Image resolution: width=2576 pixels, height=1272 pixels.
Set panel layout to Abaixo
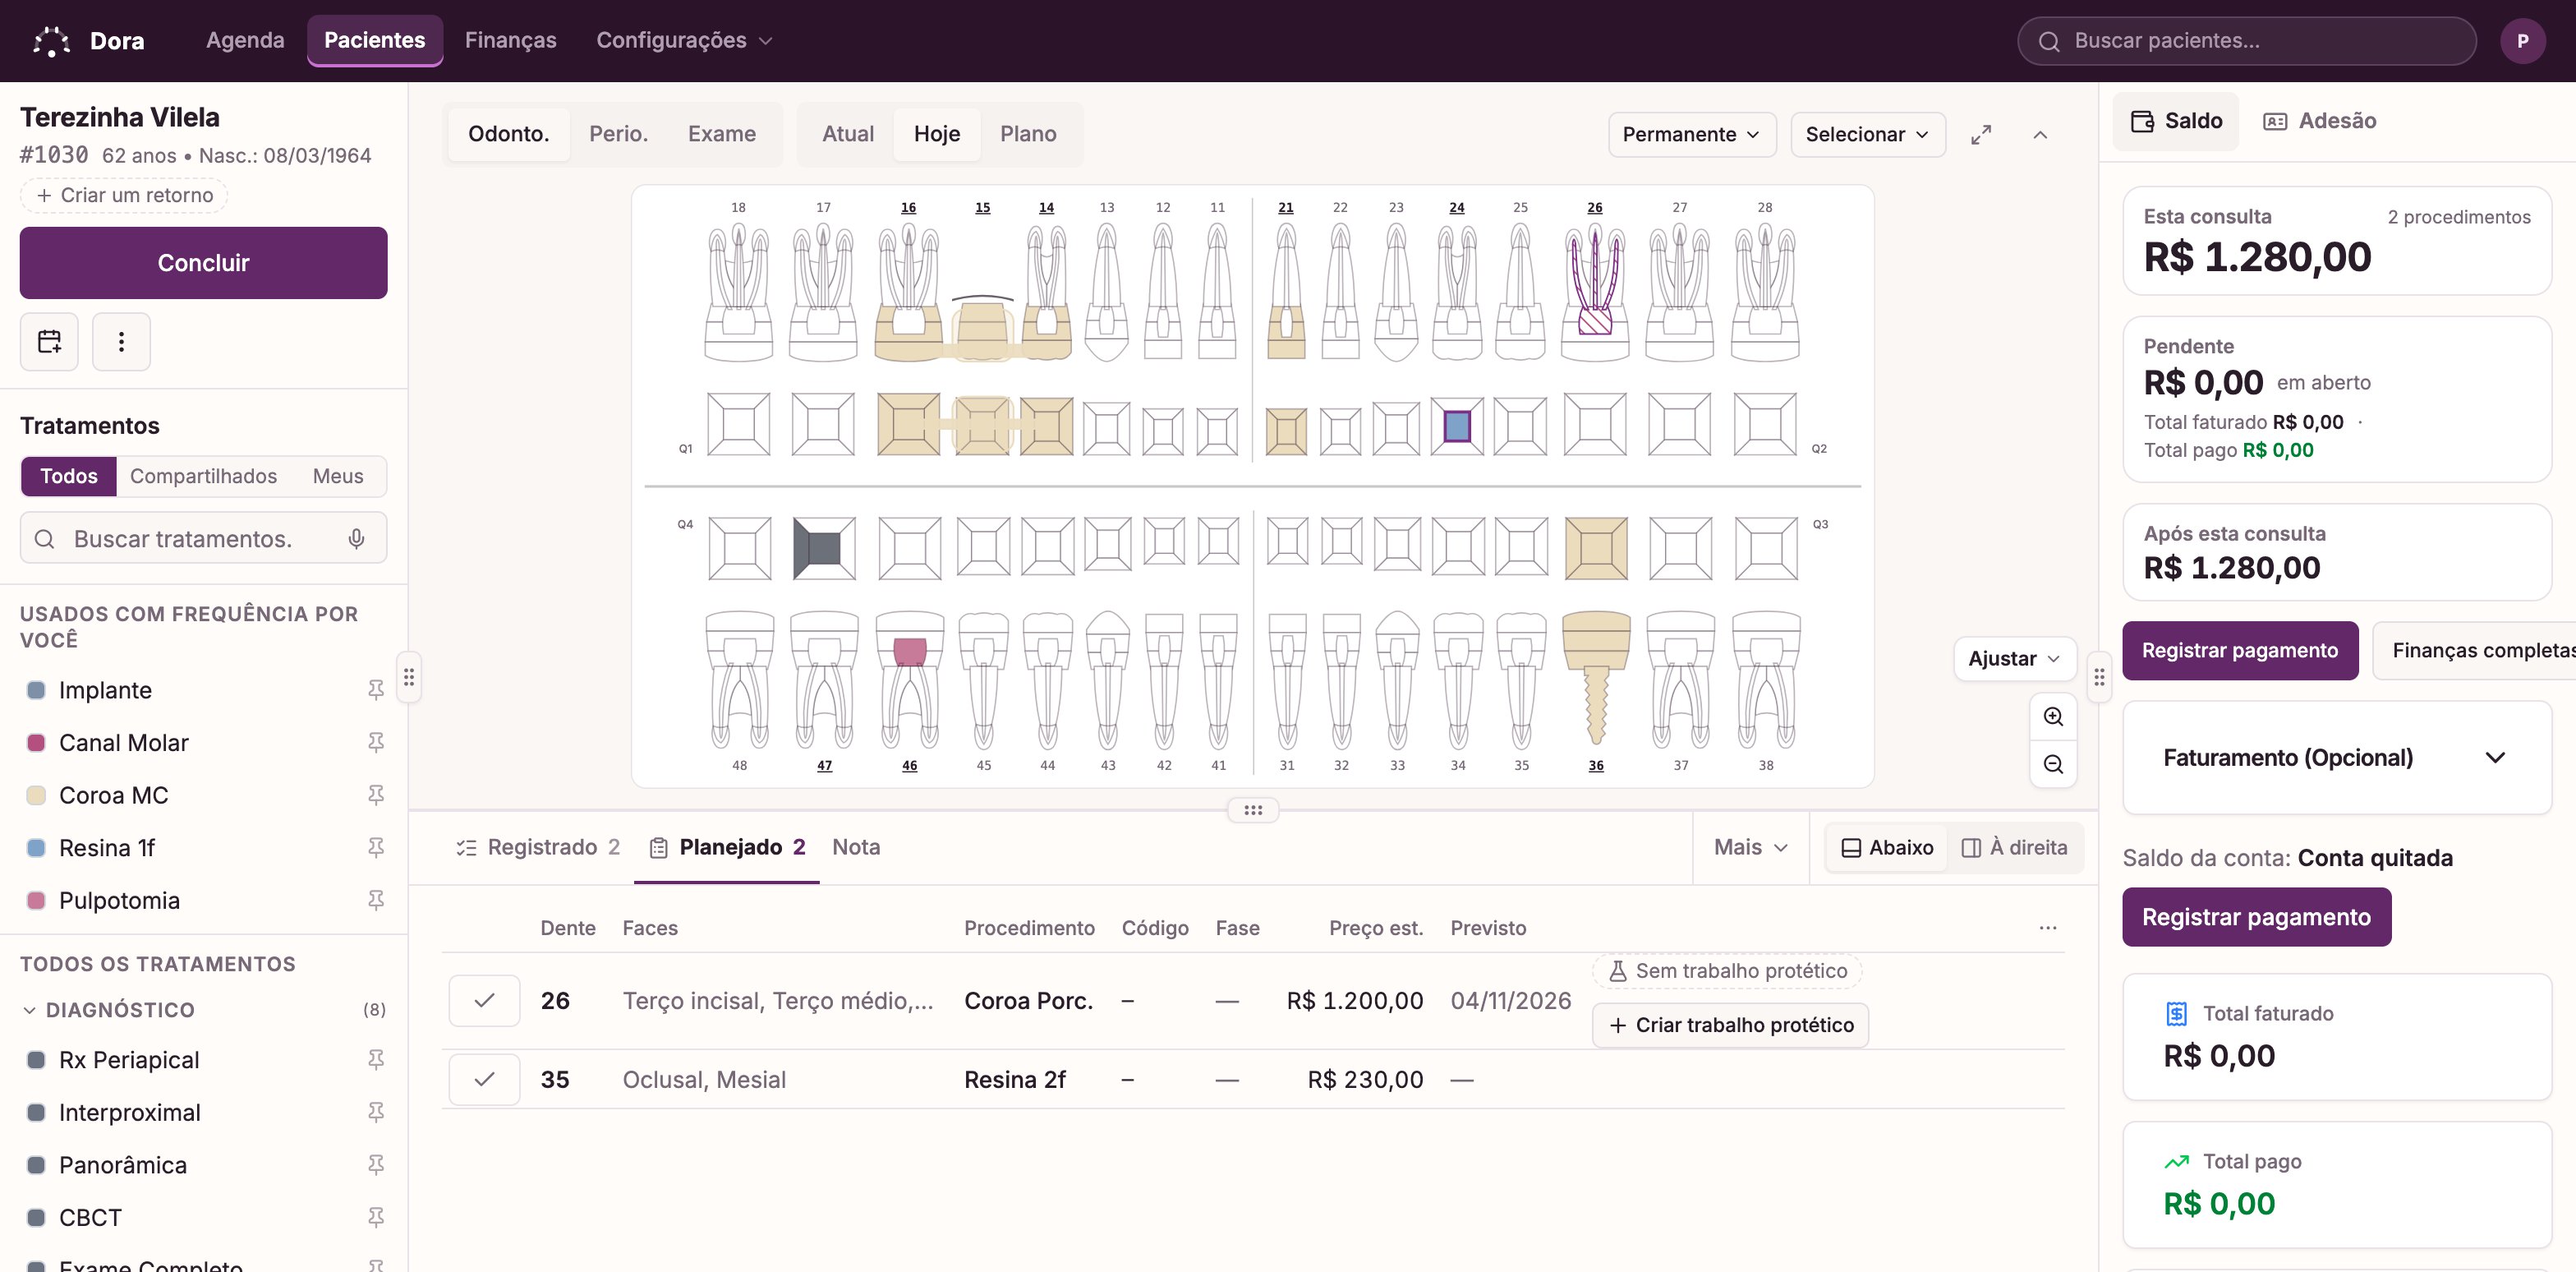[x=1887, y=848]
